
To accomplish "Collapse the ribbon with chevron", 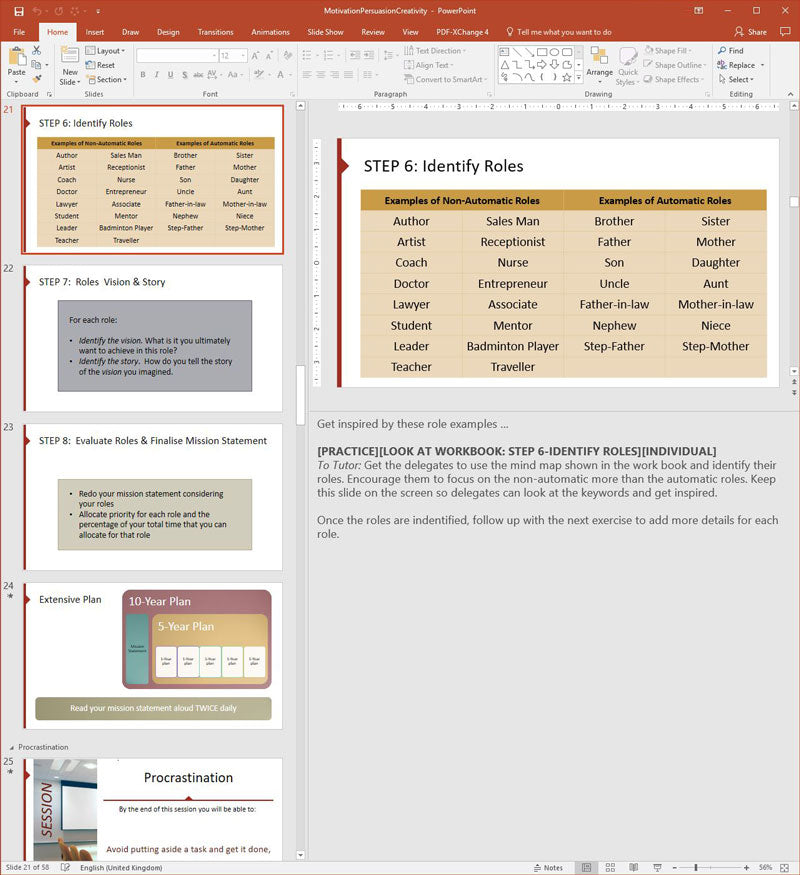I will click(x=791, y=94).
